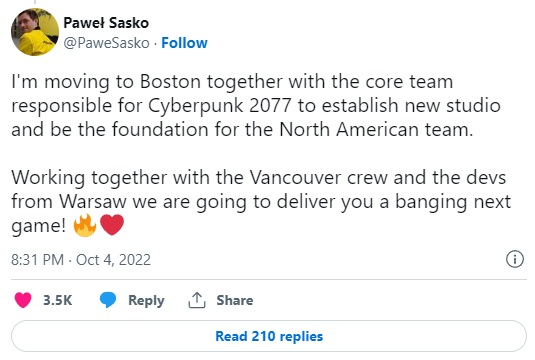
Task: Click the fire emoji in the tweet
Action: pos(85,225)
